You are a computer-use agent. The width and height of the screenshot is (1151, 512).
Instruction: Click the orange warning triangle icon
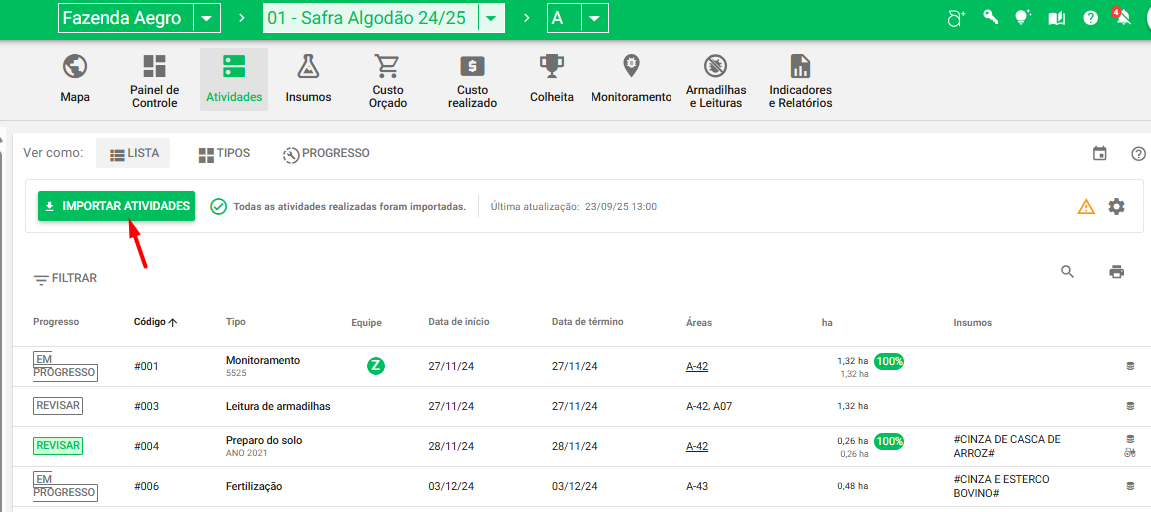[1086, 207]
